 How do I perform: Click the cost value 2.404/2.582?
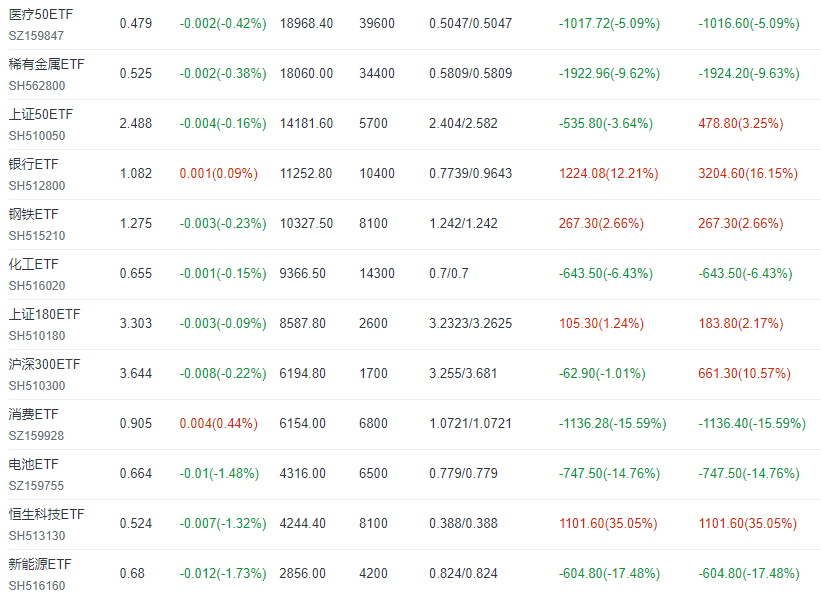[463, 124]
